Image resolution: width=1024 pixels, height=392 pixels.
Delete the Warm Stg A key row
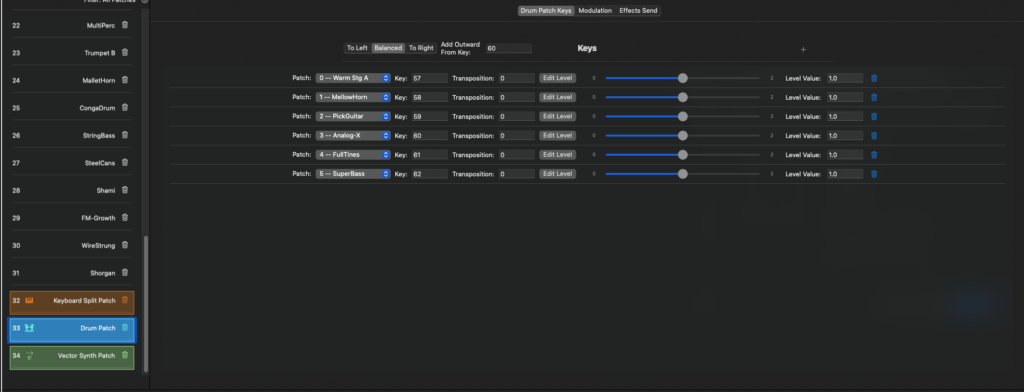point(874,78)
